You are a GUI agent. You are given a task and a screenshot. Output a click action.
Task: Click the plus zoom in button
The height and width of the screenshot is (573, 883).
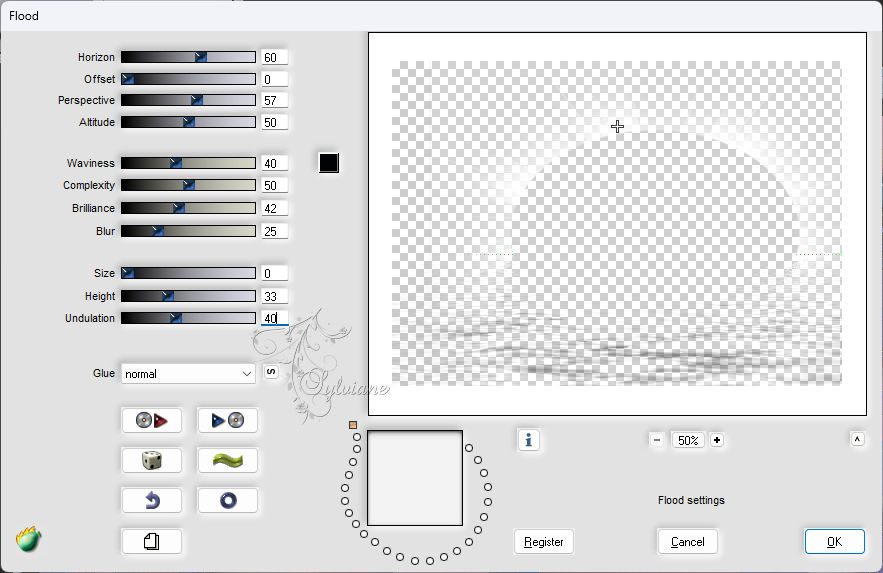tap(716, 440)
